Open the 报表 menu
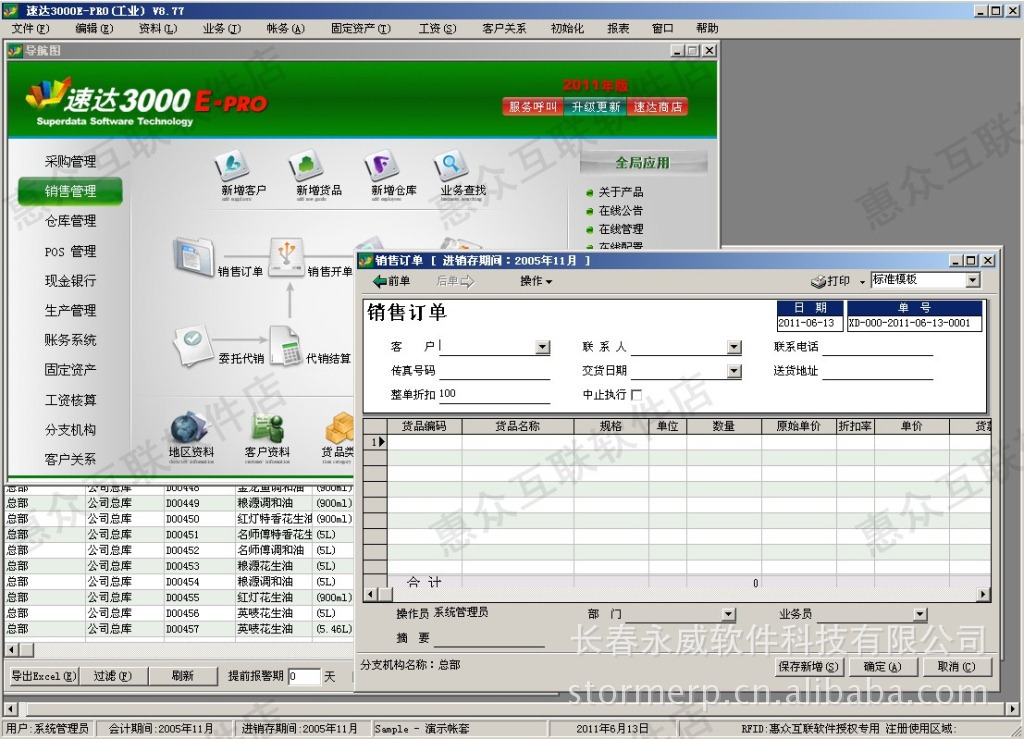 pos(618,29)
